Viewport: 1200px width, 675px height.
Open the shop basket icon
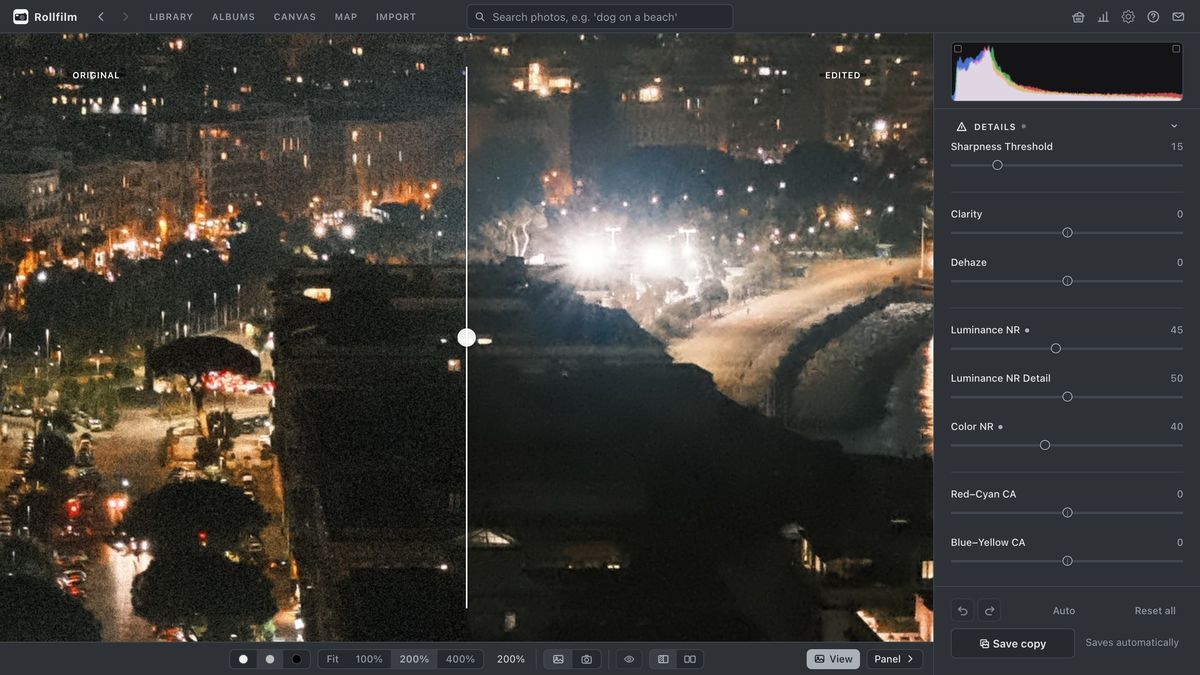click(x=1078, y=17)
